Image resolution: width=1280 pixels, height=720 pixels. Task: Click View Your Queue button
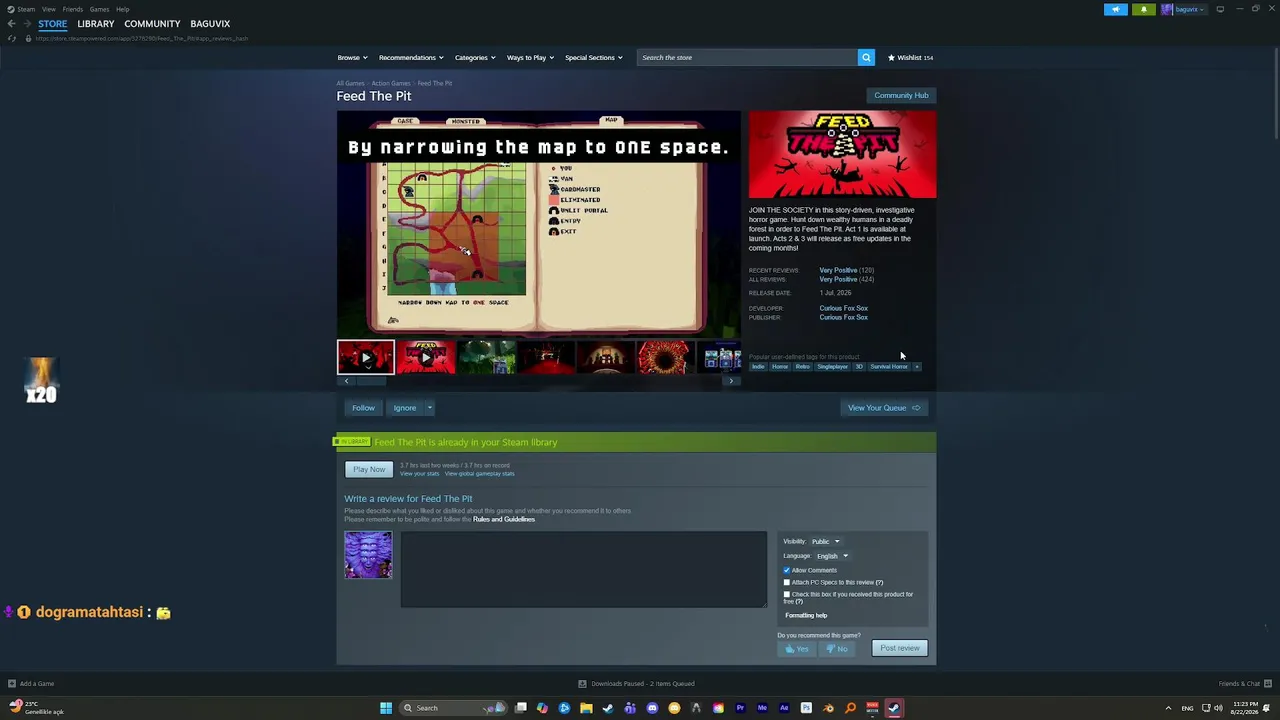click(884, 408)
